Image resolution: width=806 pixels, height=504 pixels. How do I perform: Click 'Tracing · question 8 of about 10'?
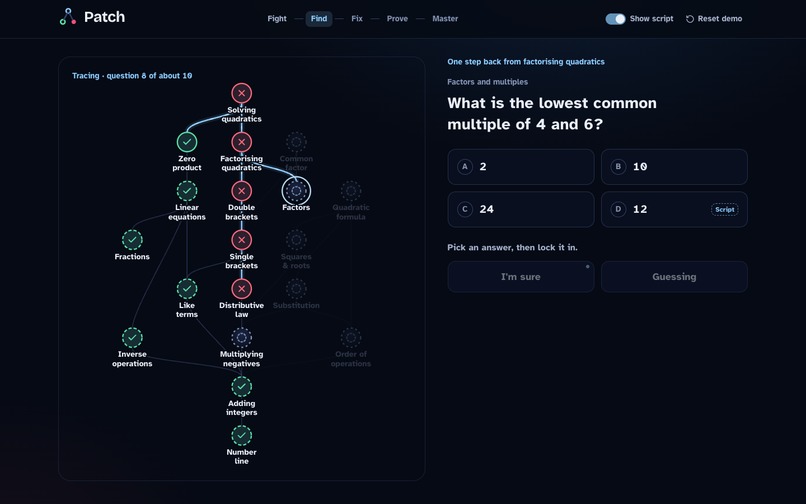[132, 76]
